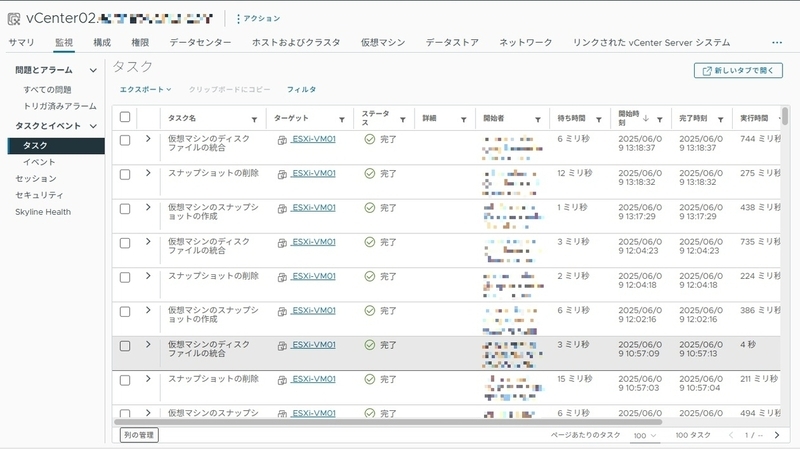Expand details of 13:18:37 task row
This screenshot has height=449, width=800.
pyautogui.click(x=148, y=139)
